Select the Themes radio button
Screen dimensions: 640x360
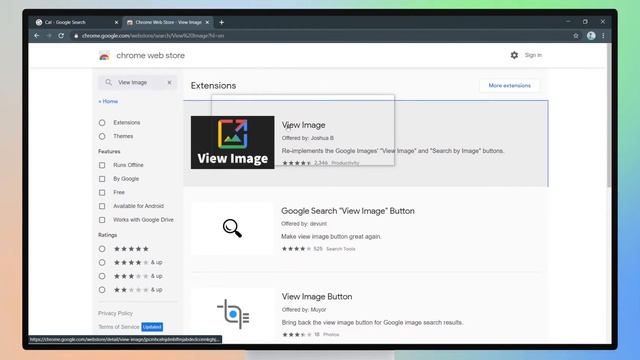(x=102, y=136)
